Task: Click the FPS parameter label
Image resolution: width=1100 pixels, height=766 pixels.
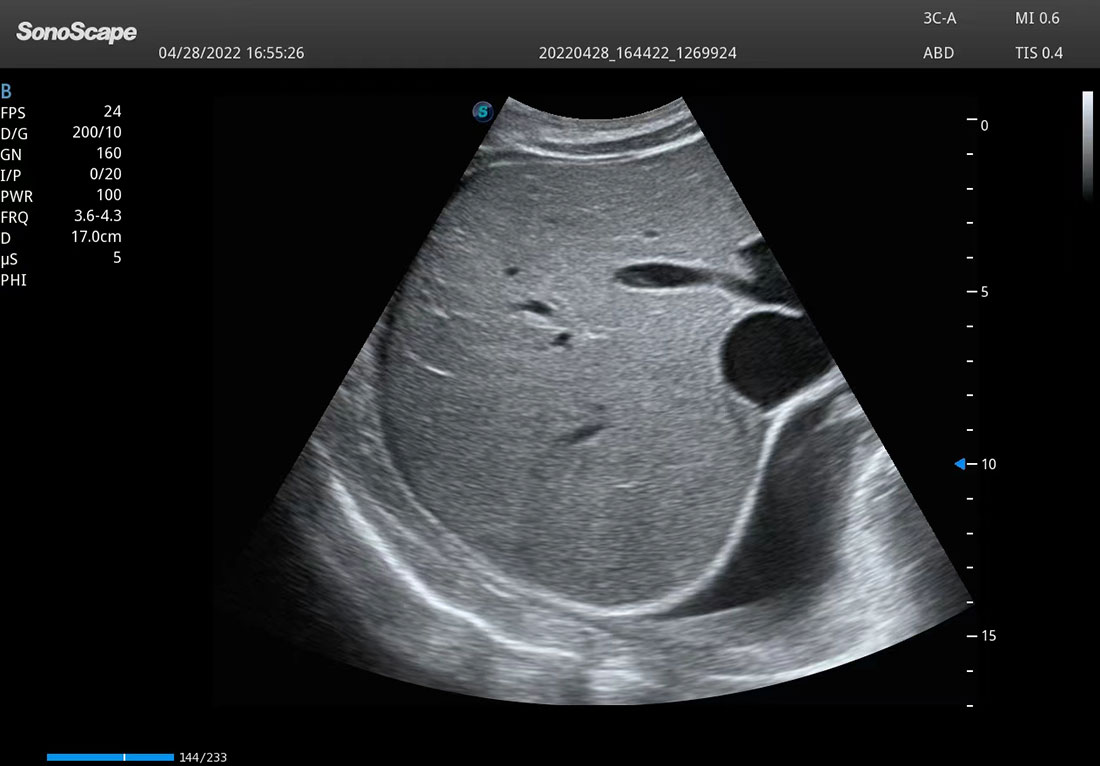Action: coord(13,113)
